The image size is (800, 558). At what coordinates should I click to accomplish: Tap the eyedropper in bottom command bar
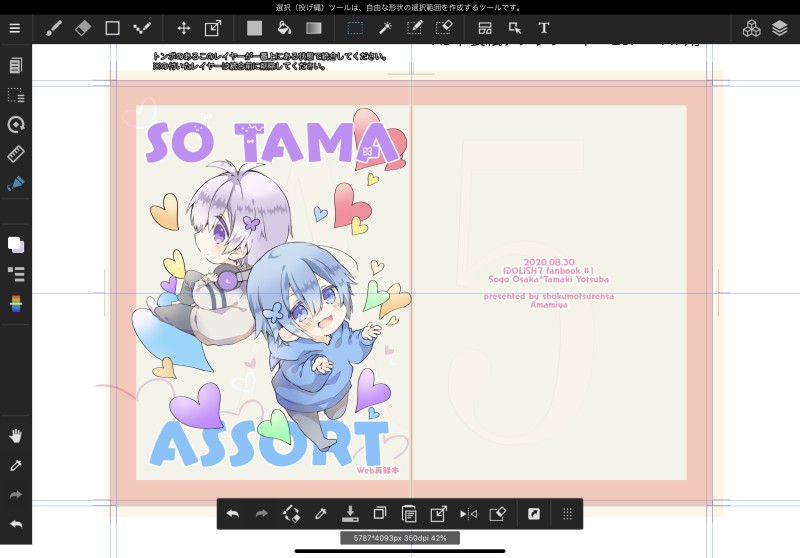tap(320, 514)
